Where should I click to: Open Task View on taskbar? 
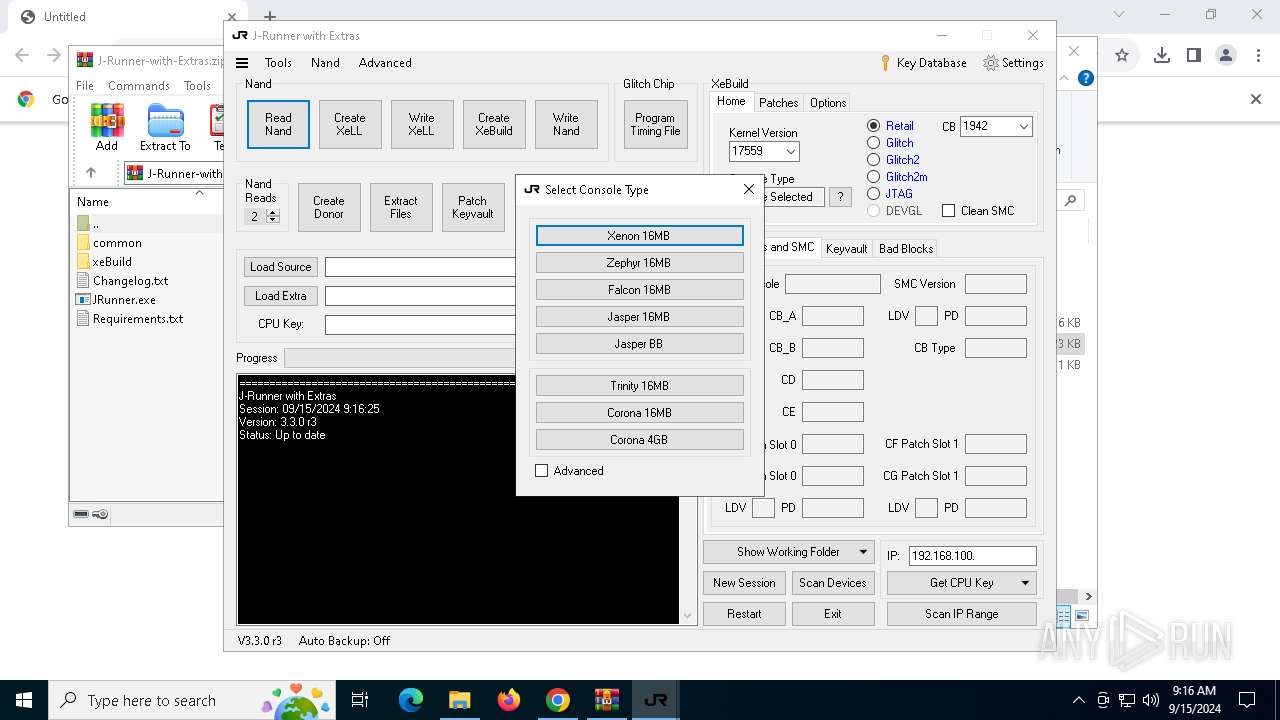[x=360, y=700]
